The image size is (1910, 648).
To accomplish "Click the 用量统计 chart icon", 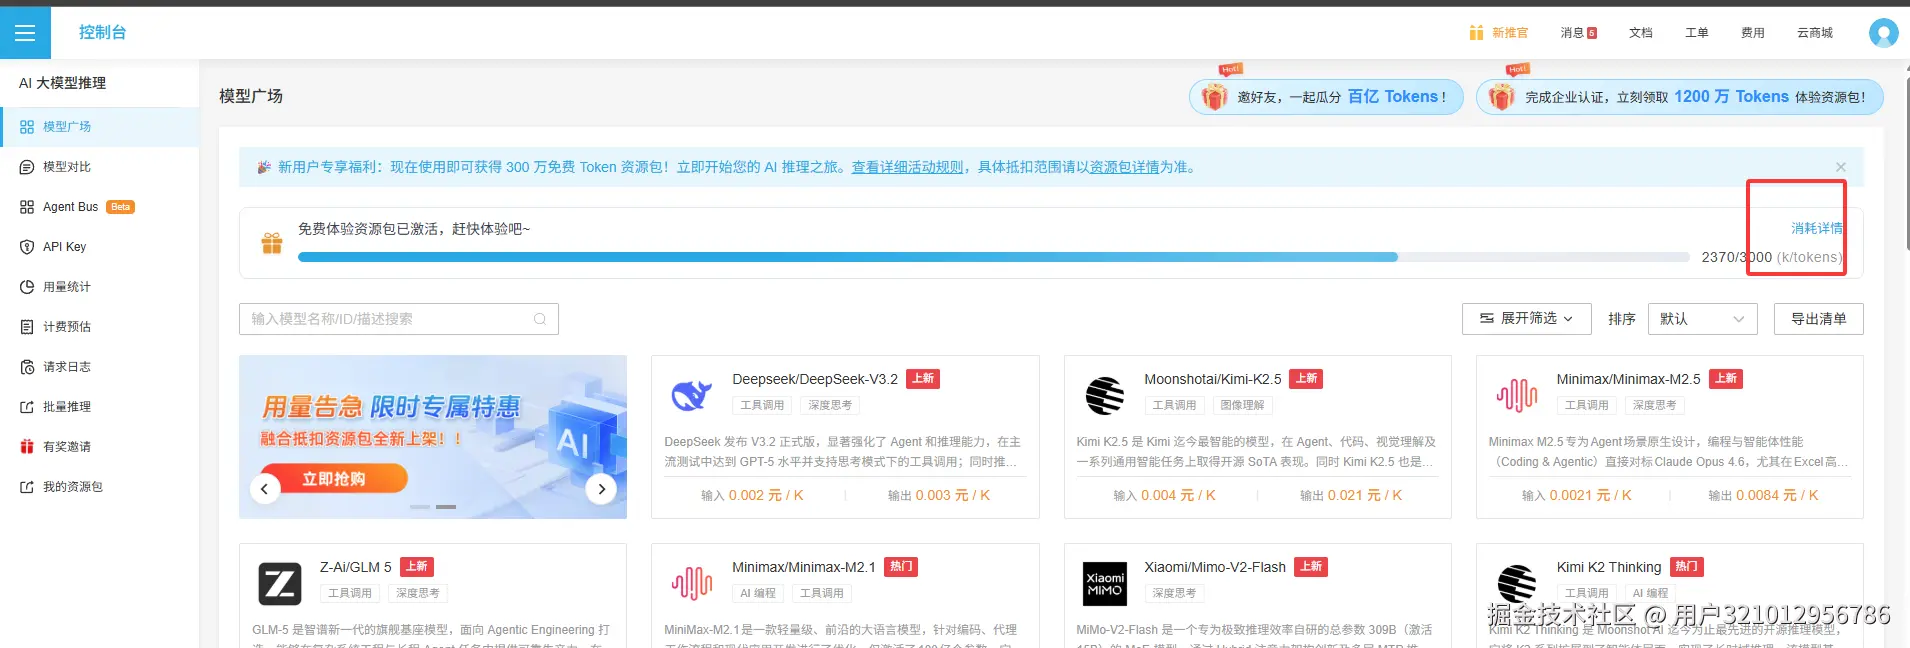I will coord(27,287).
